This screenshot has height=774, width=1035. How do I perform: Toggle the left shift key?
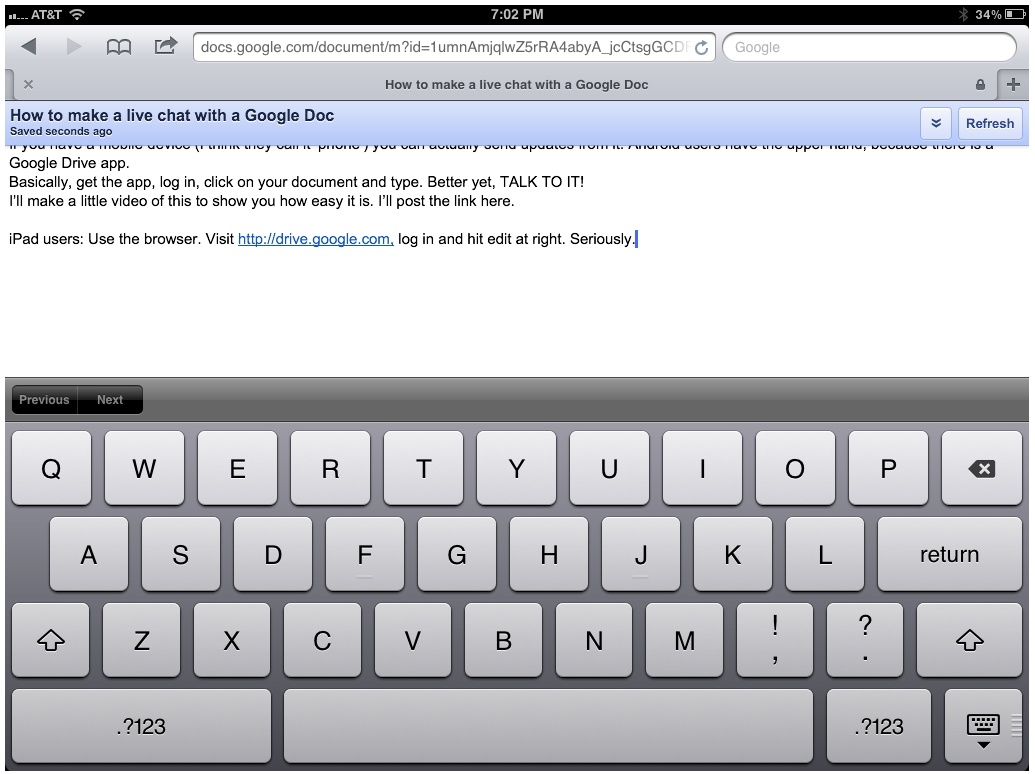click(51, 640)
